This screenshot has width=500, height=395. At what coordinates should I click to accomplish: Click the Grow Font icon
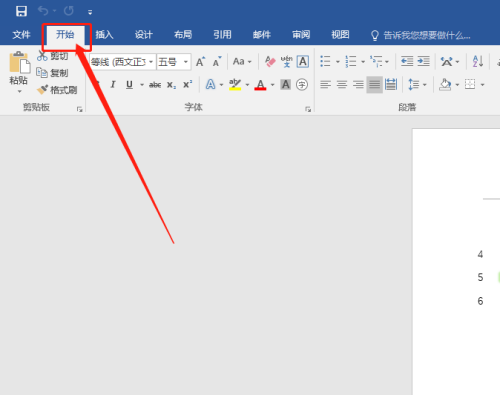pyautogui.click(x=200, y=62)
